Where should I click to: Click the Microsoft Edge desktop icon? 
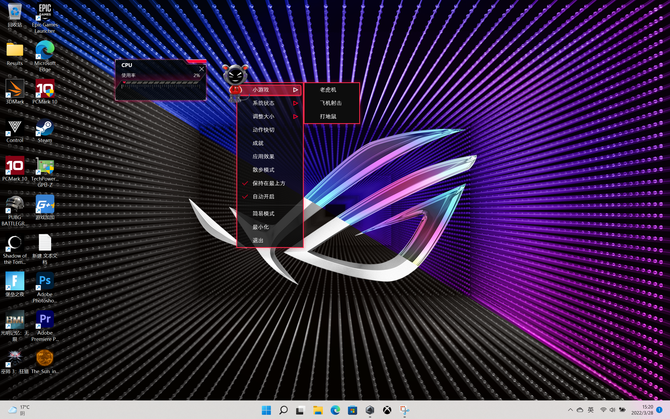click(x=44, y=49)
